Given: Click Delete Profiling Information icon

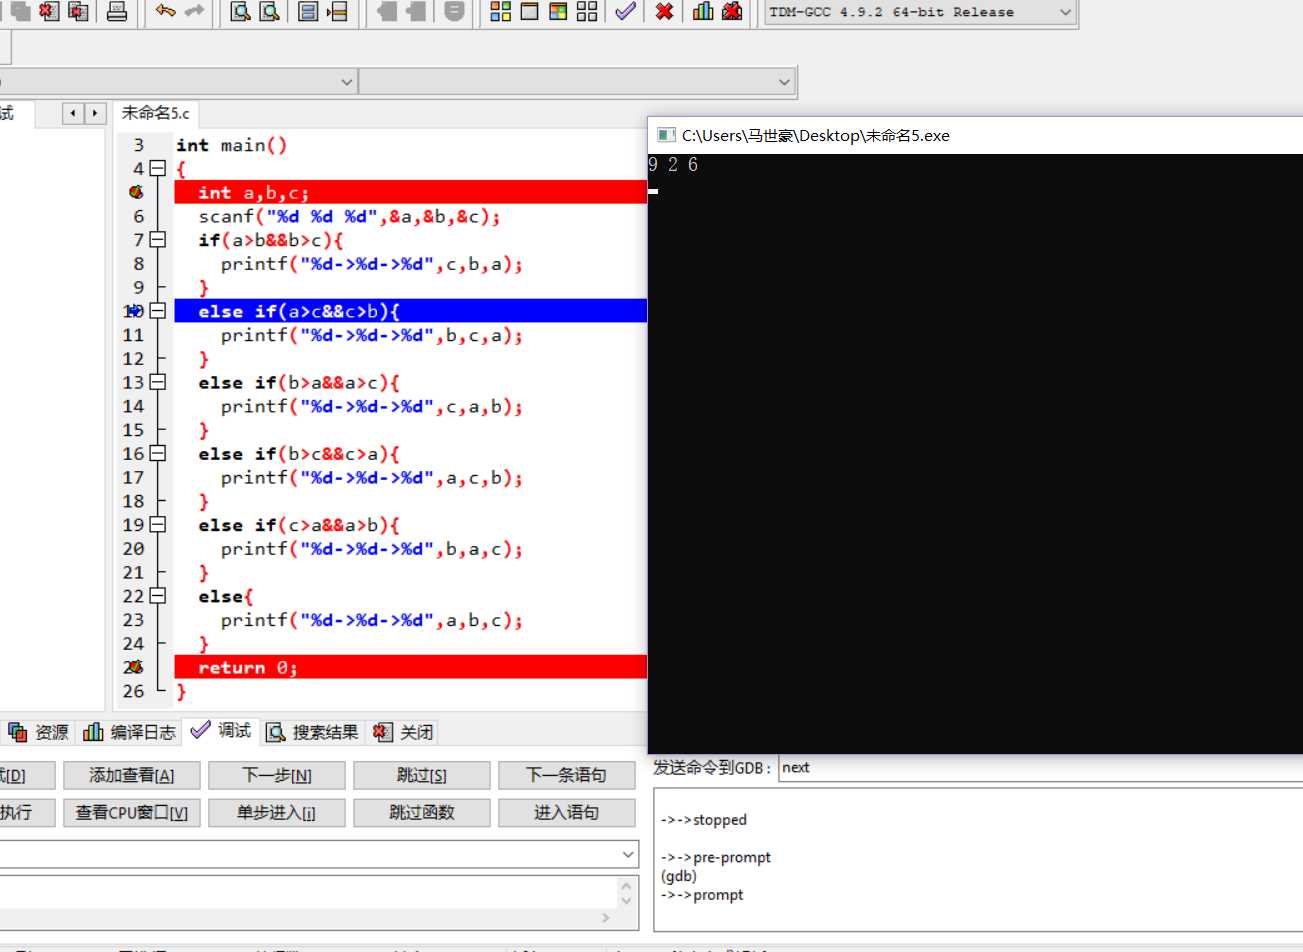Looking at the screenshot, I should coord(732,11).
